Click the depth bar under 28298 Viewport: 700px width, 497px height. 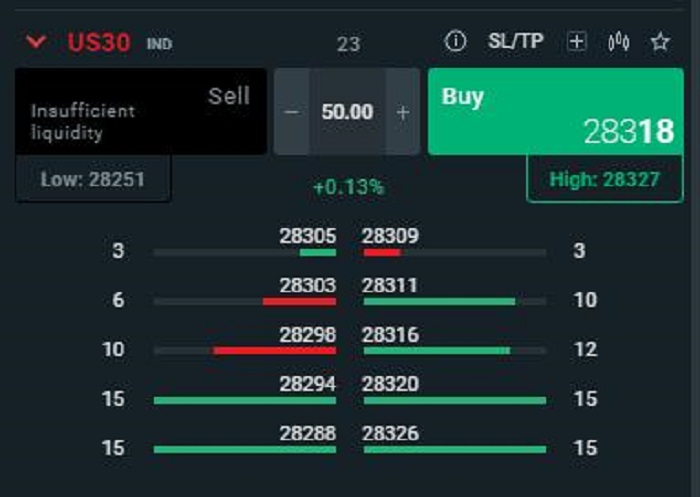(x=245, y=351)
